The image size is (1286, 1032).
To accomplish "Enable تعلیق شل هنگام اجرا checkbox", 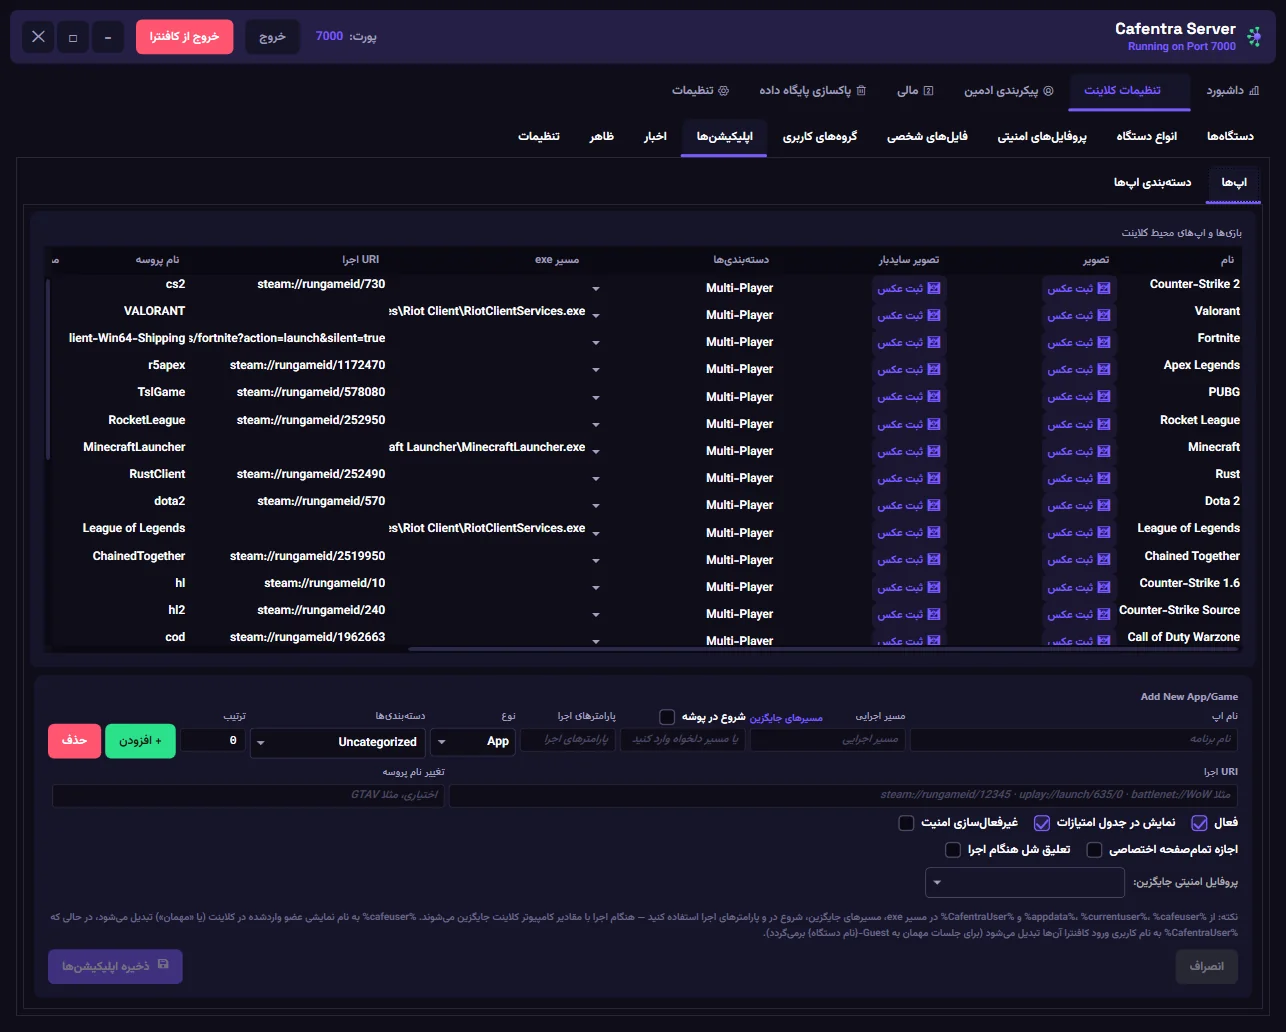I will coord(953,850).
